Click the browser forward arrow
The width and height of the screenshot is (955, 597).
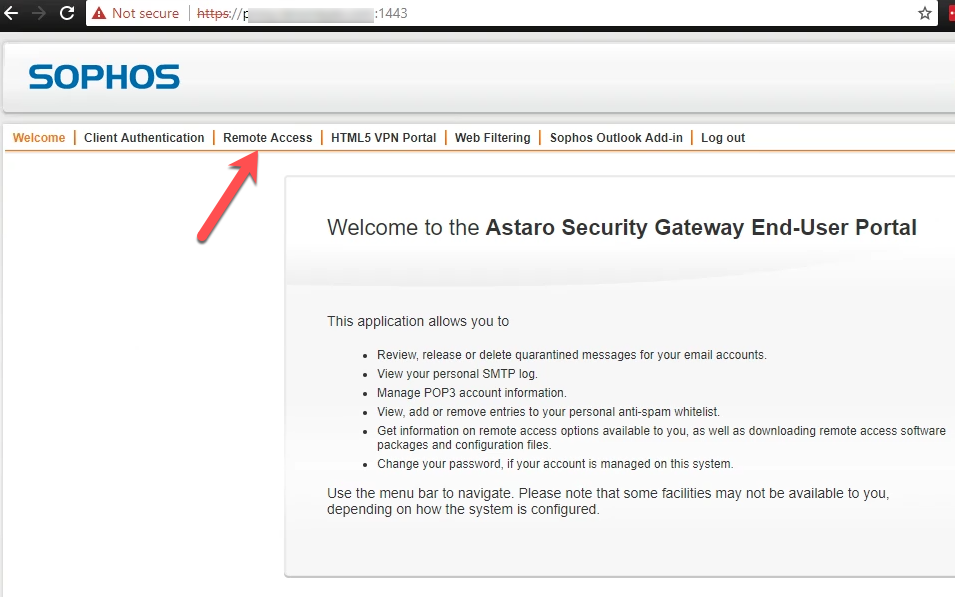[x=38, y=13]
